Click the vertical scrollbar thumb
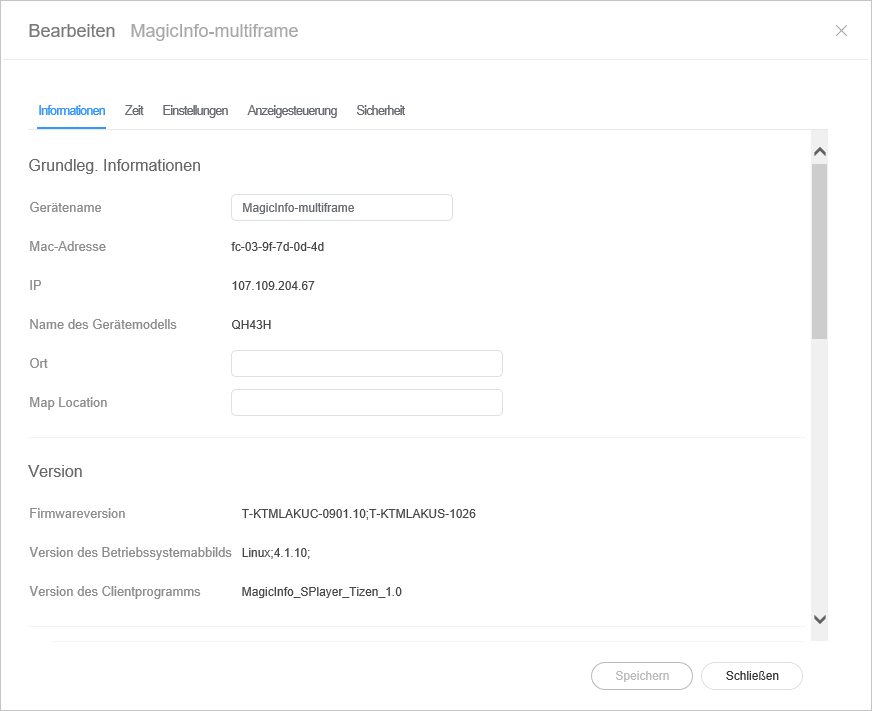The height and width of the screenshot is (711, 872). [x=819, y=250]
